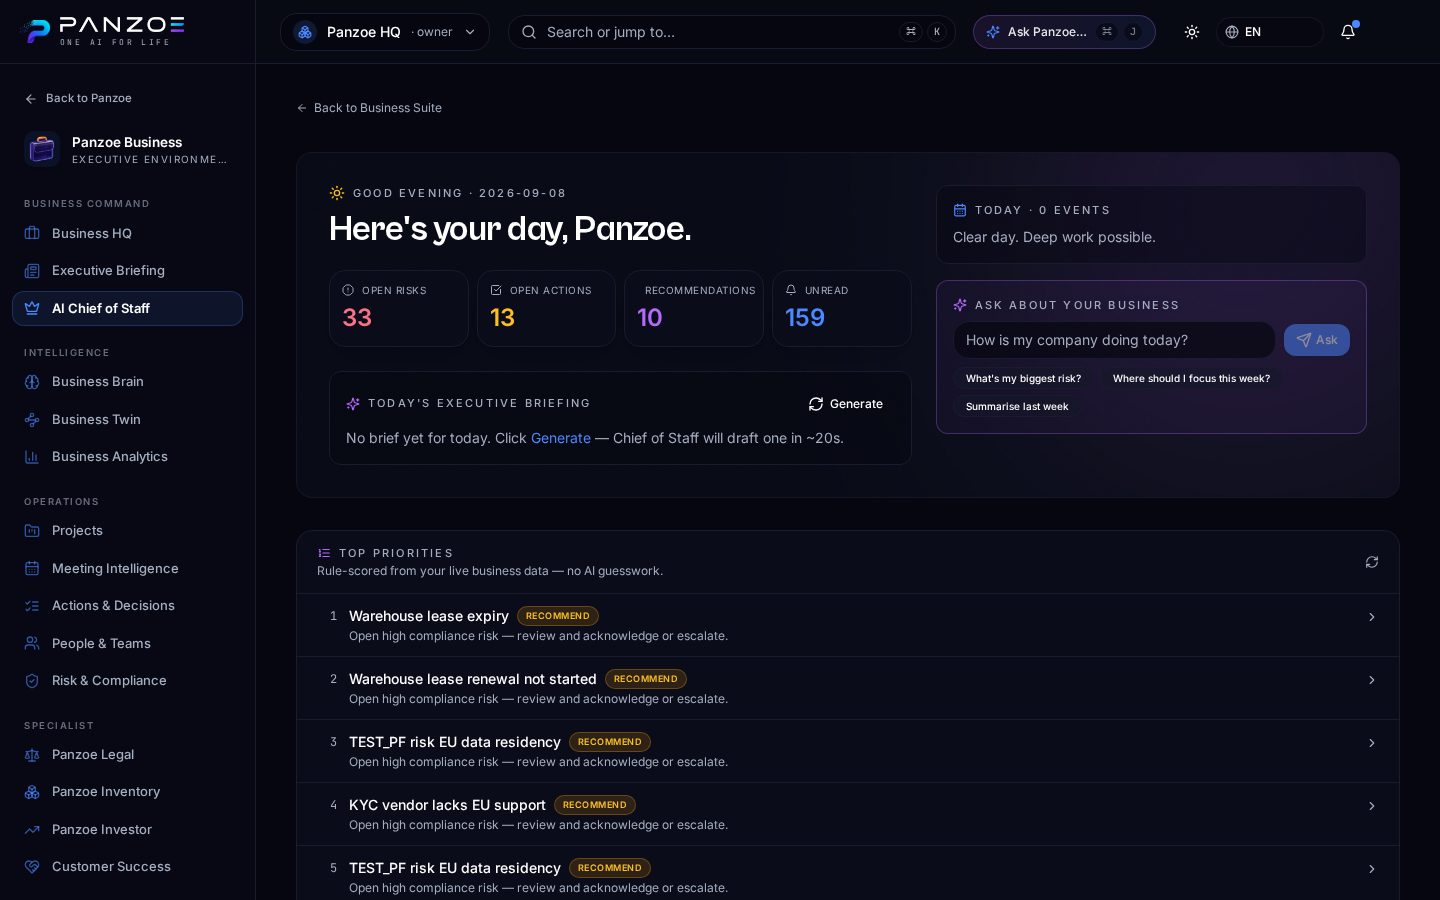The height and width of the screenshot is (900, 1440).
Task: Open the notifications bell
Action: click(x=1348, y=32)
